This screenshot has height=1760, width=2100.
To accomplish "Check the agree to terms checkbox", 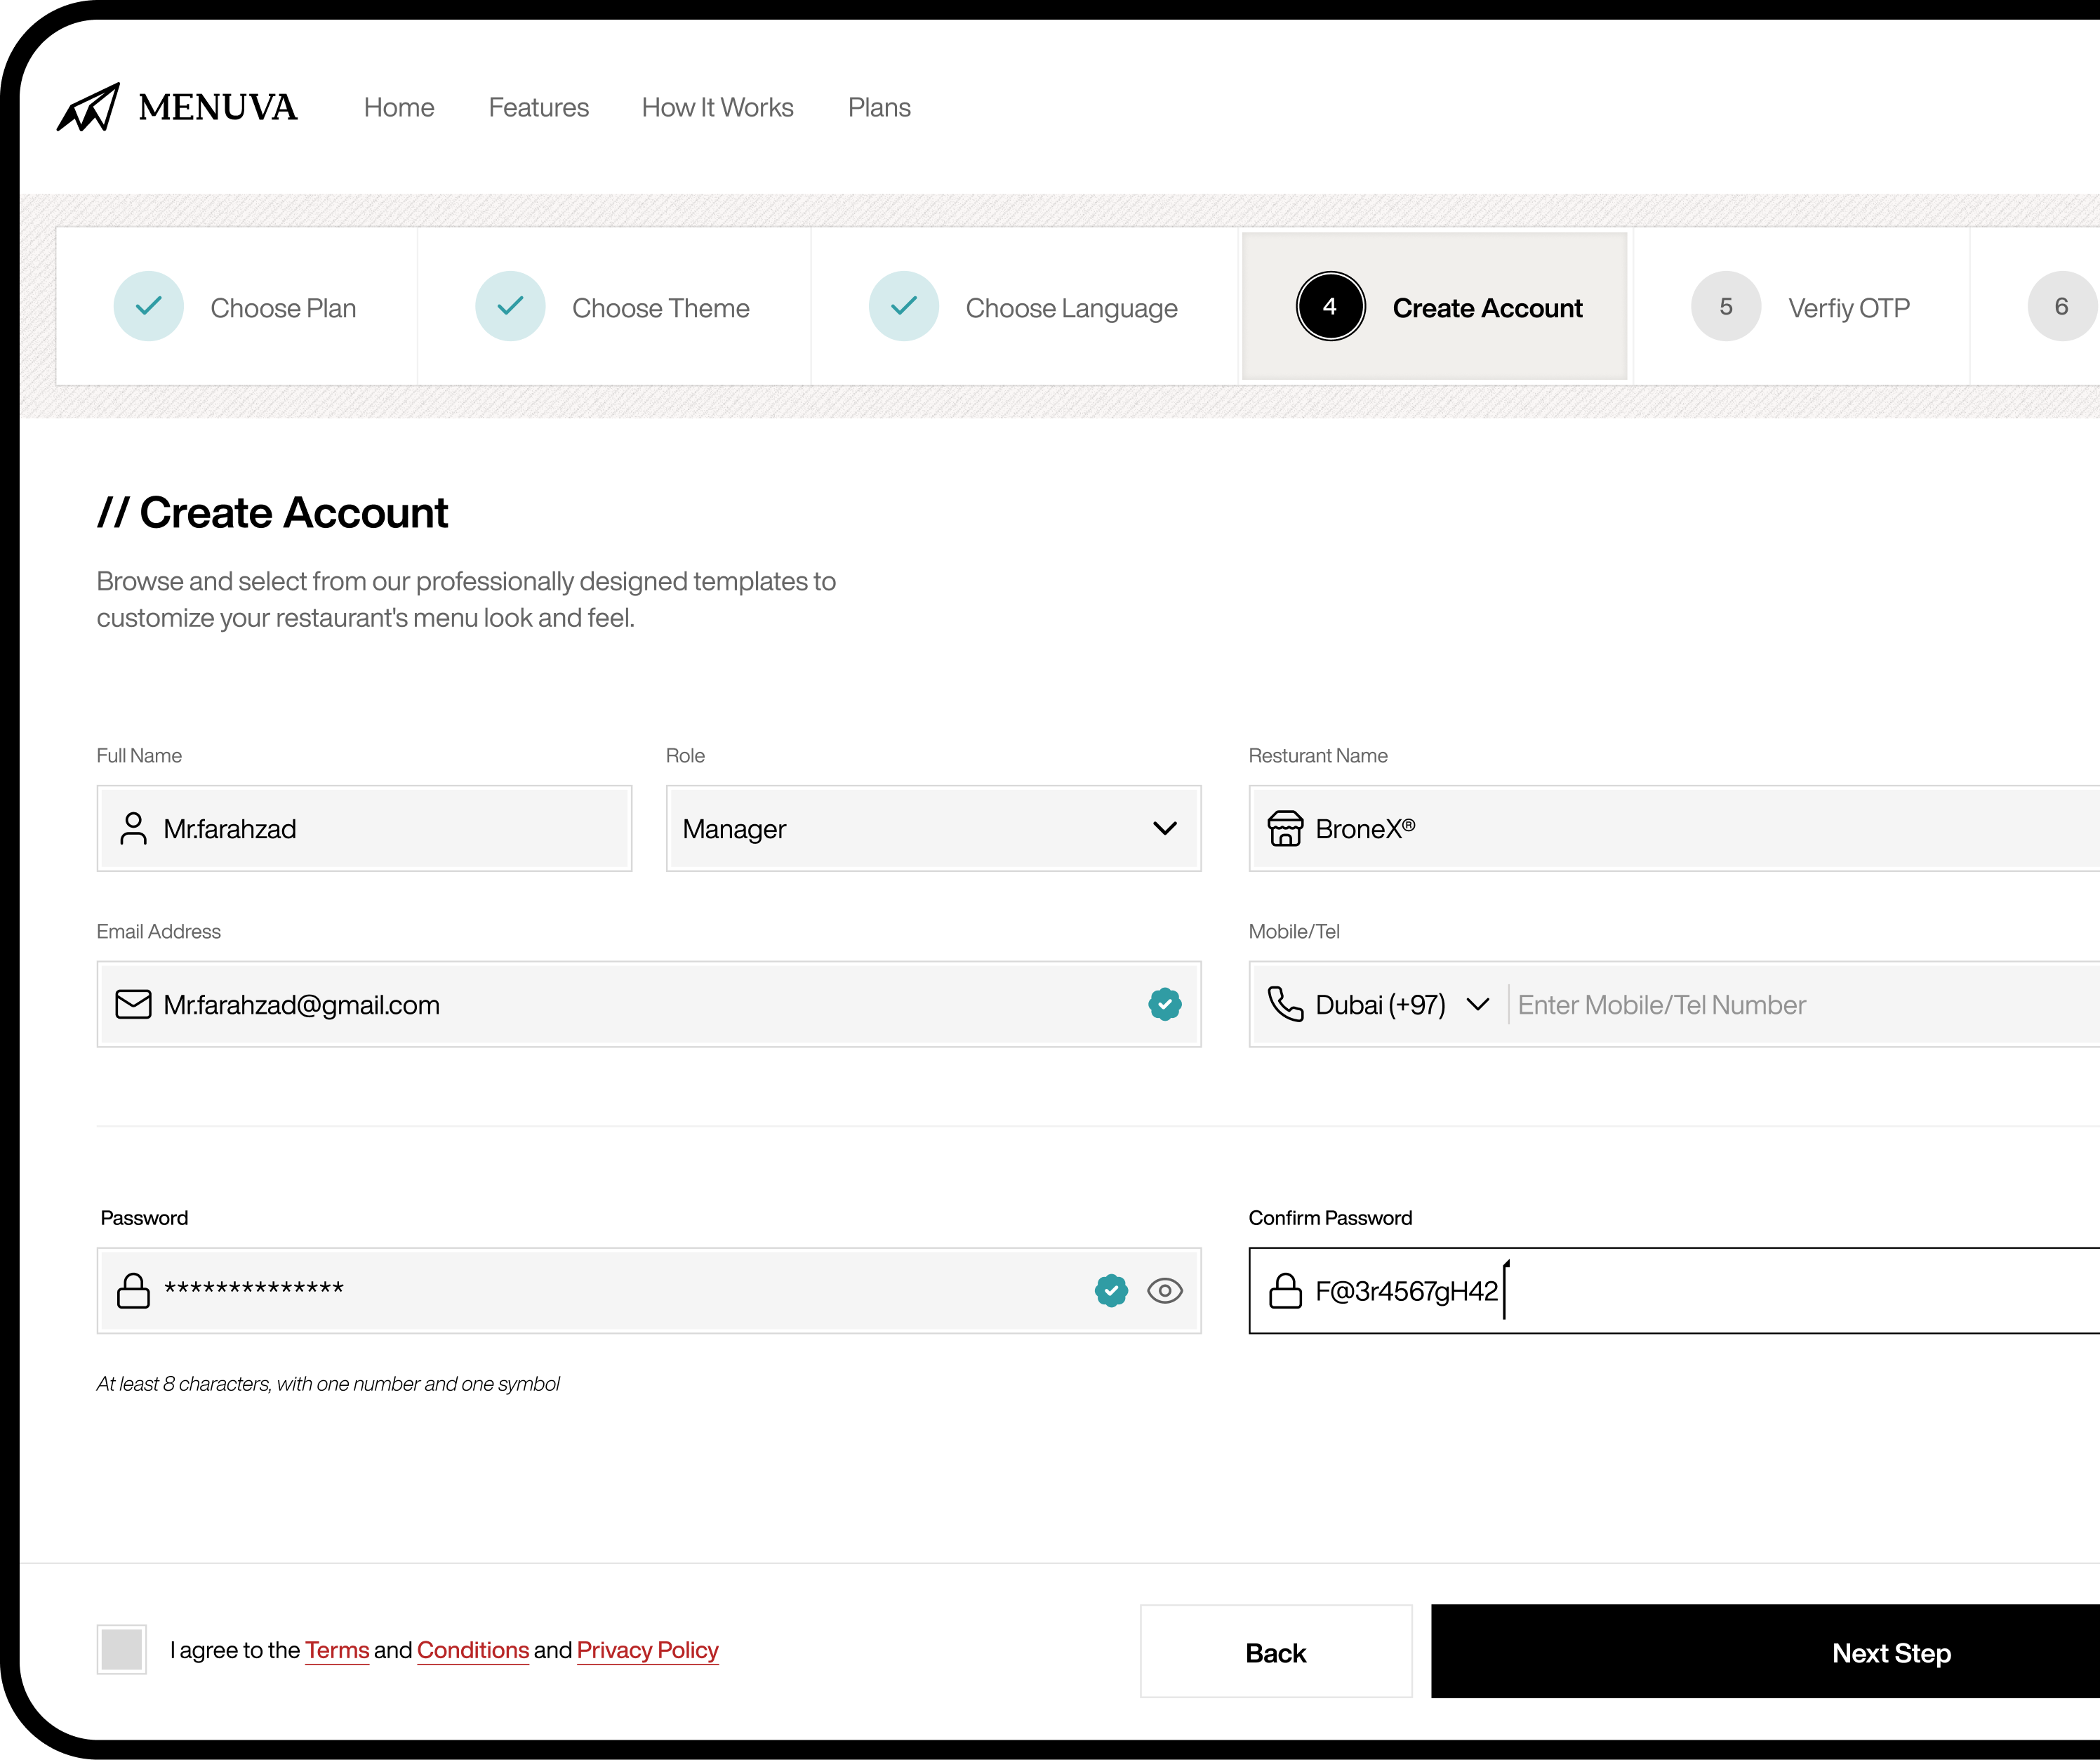I will (122, 1649).
